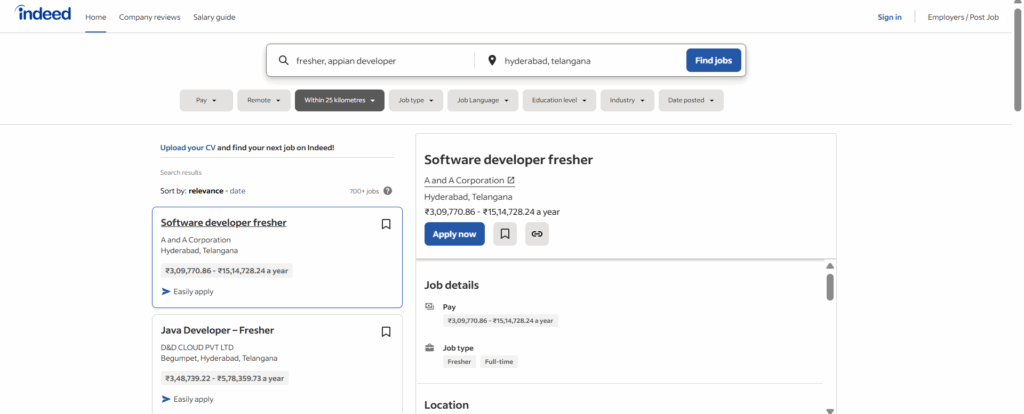
Task: Save the Java Developer – Fresher job
Action: click(x=386, y=332)
